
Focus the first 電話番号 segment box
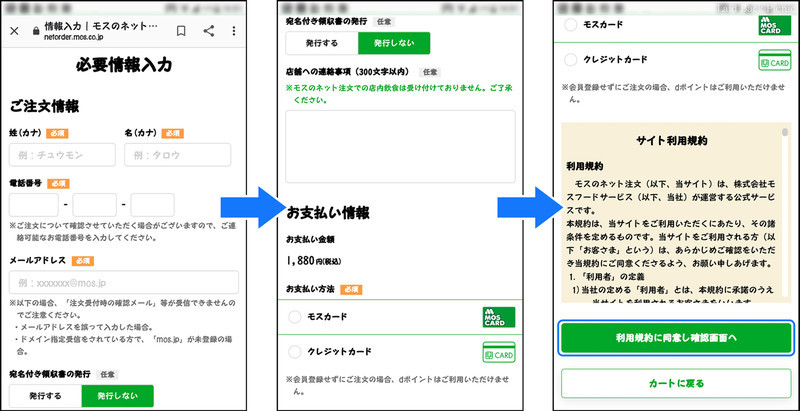34,205
